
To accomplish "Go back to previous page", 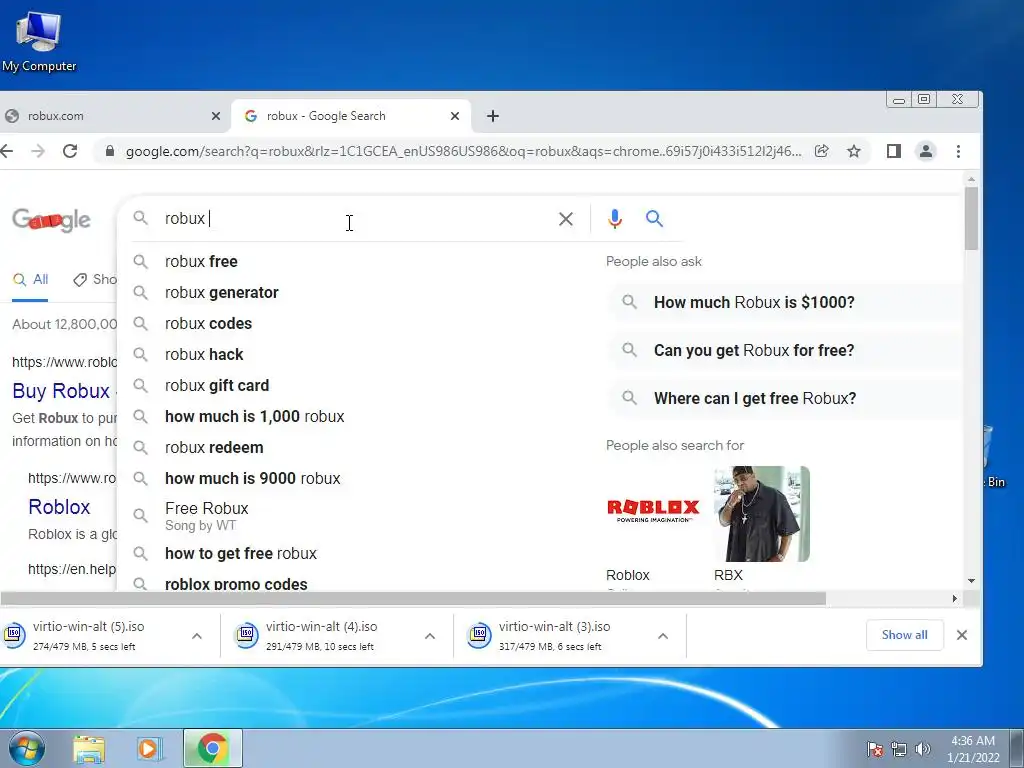I will click(x=7, y=152).
